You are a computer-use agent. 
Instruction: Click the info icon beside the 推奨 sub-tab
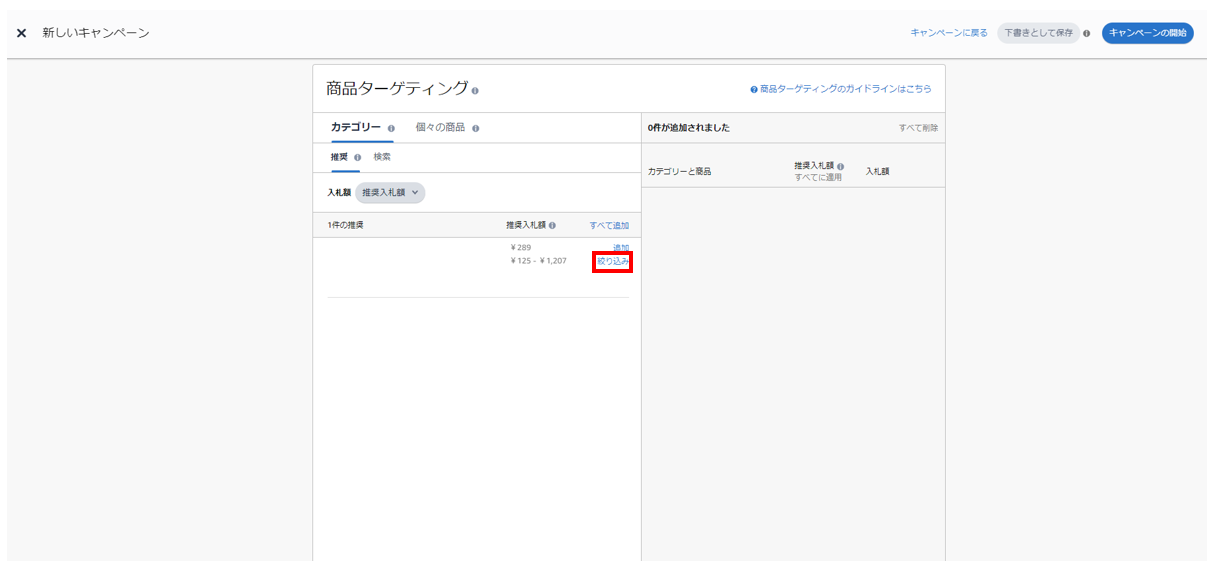point(358,158)
